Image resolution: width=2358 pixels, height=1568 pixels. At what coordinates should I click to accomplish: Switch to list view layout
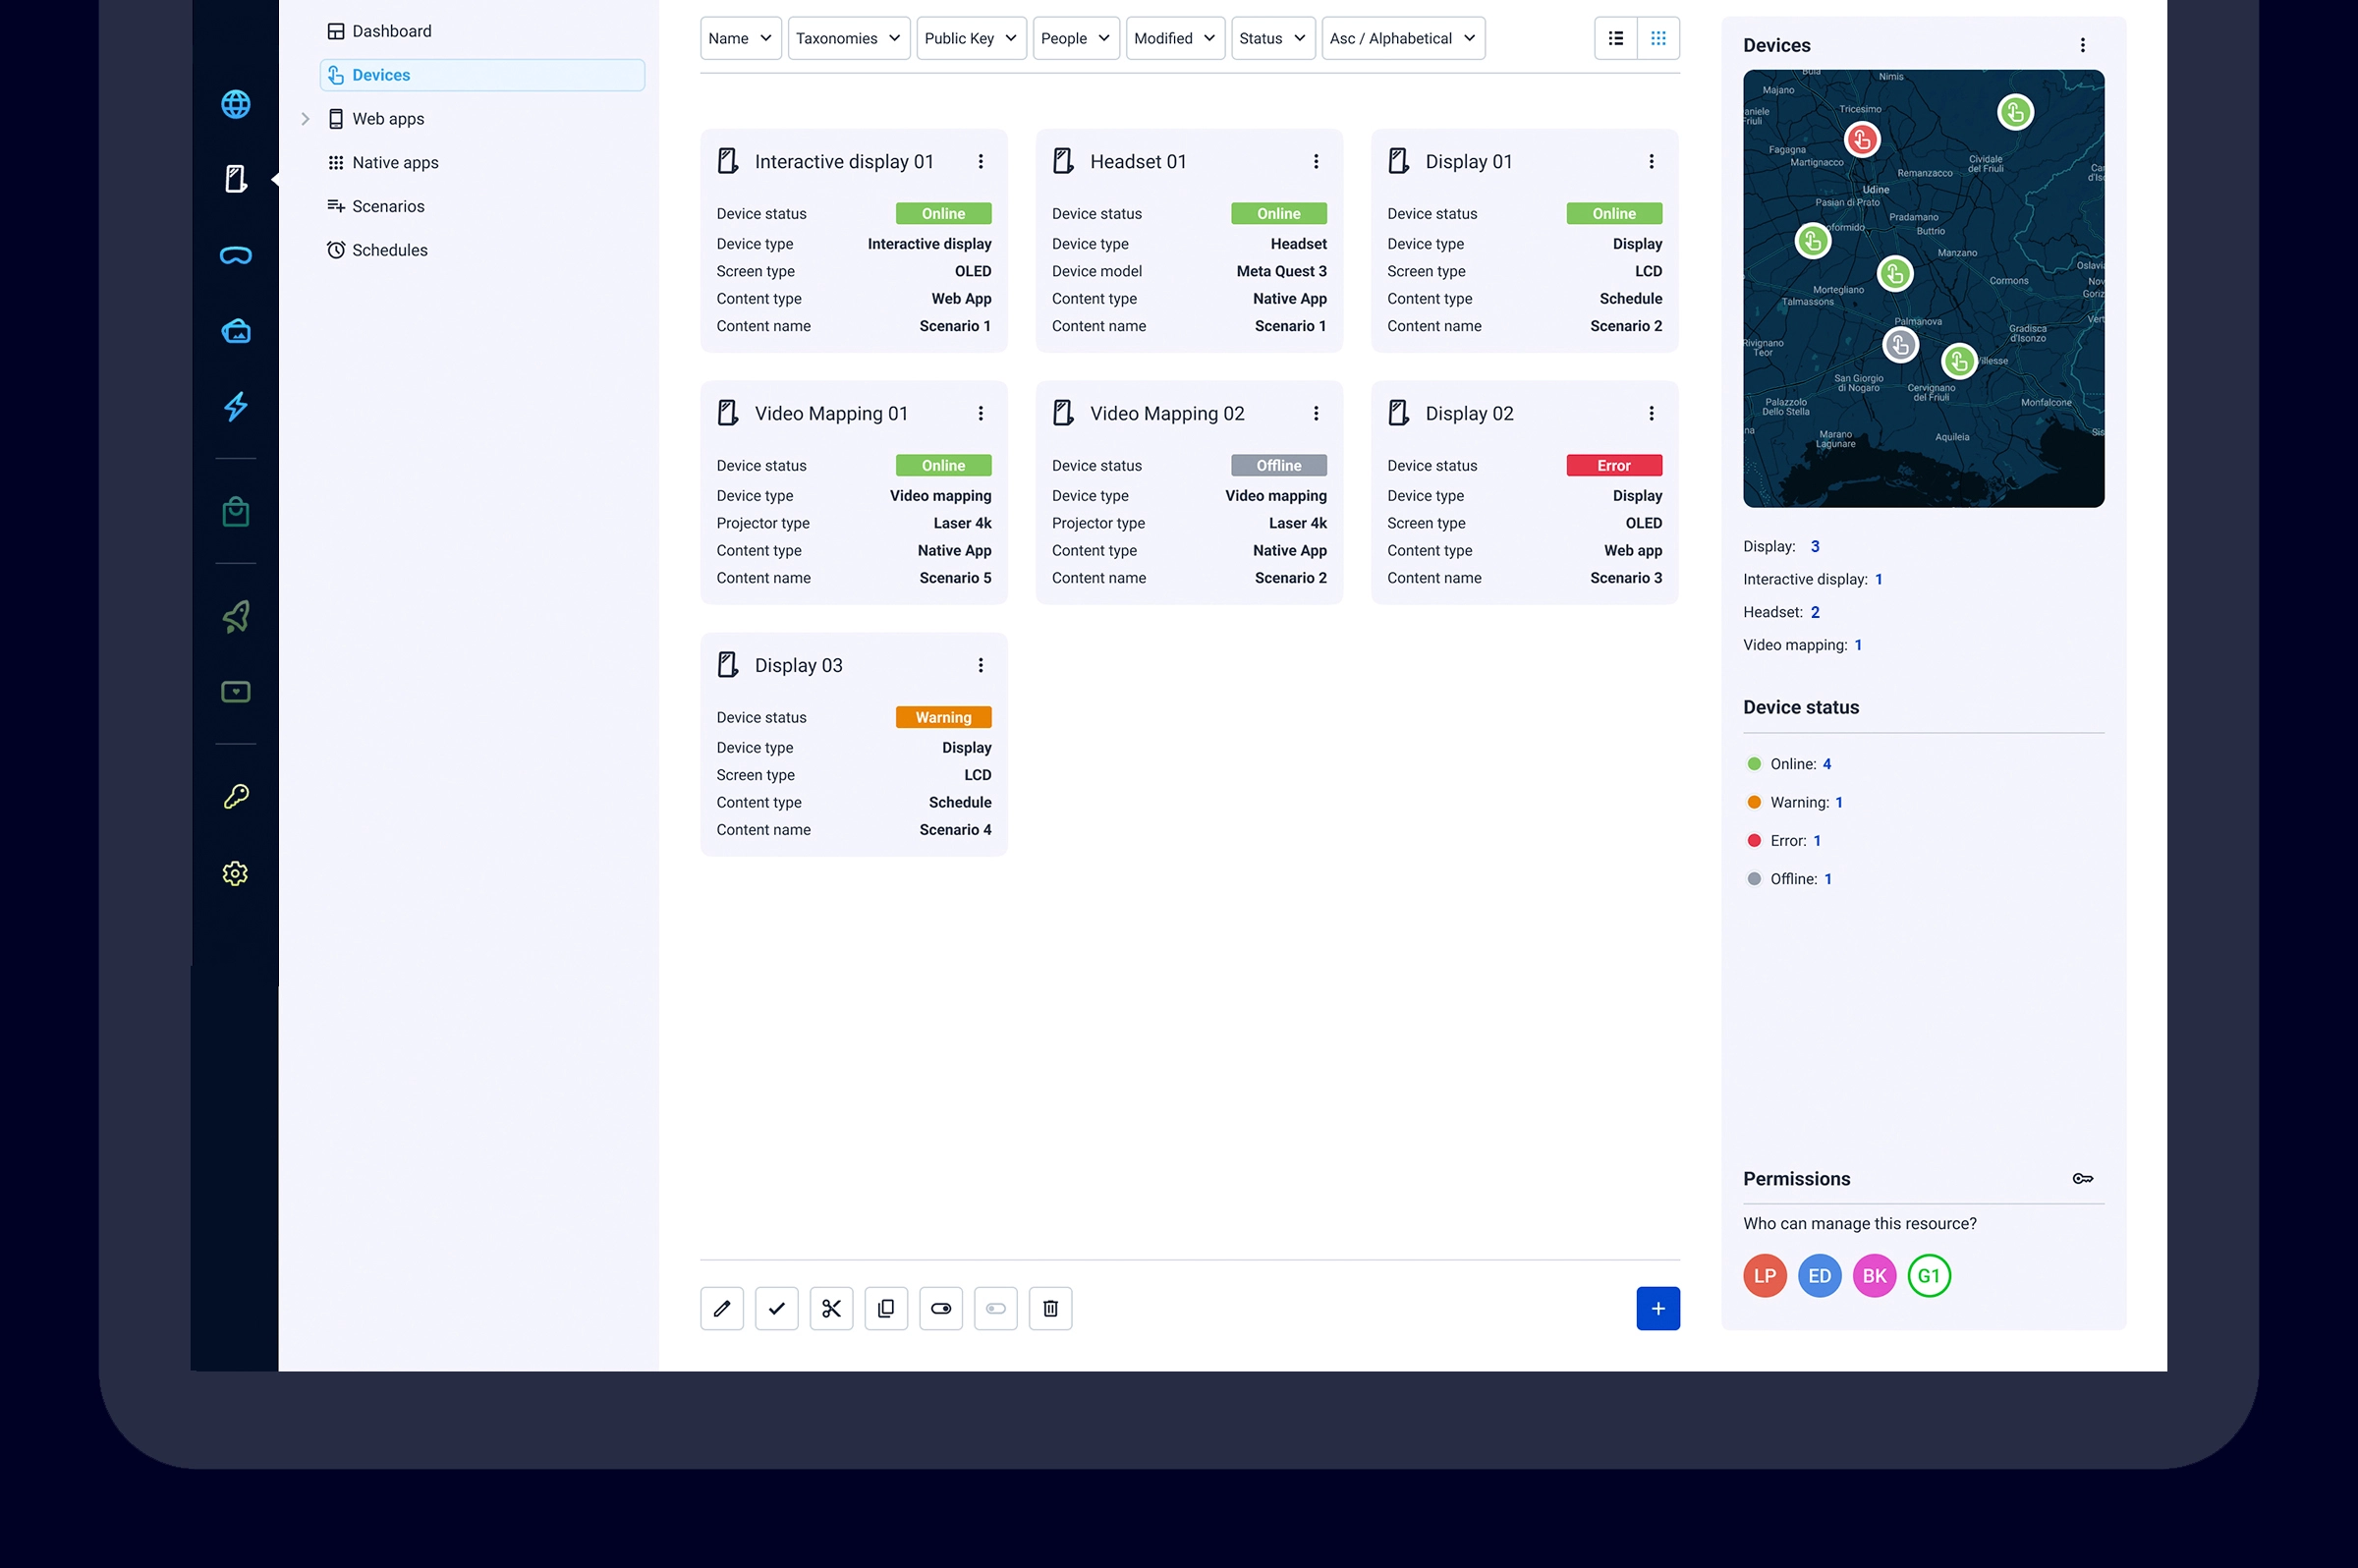pos(1615,38)
